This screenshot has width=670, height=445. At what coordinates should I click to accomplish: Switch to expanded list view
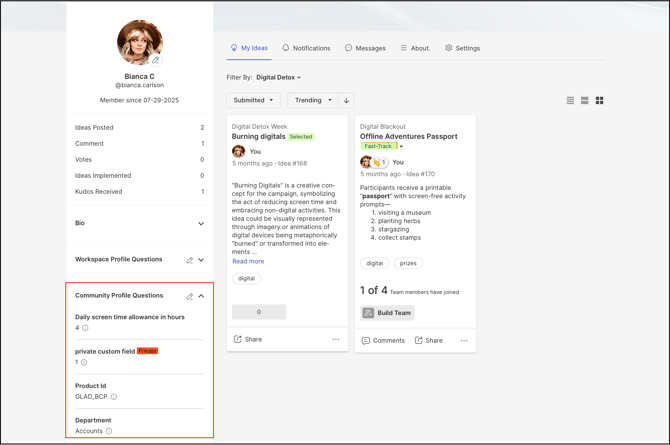click(585, 101)
